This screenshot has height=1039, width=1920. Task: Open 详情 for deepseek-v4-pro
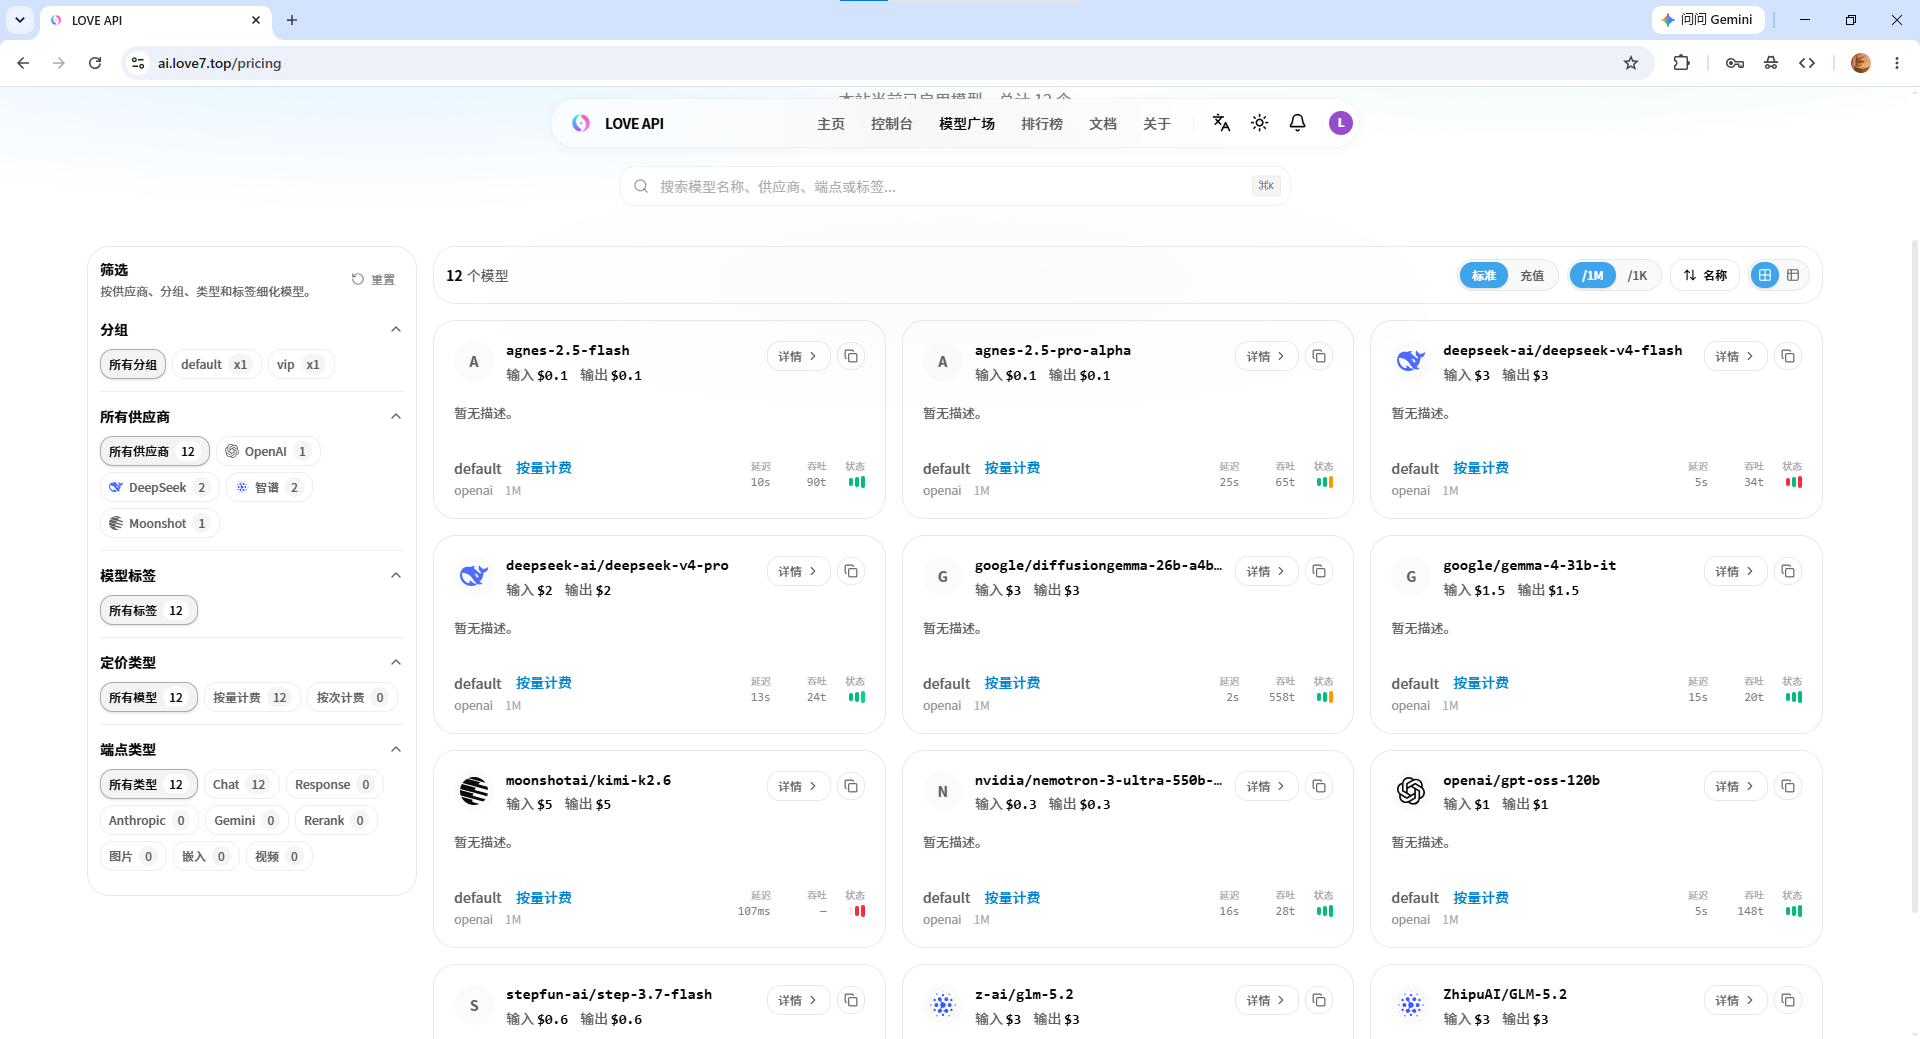click(798, 571)
